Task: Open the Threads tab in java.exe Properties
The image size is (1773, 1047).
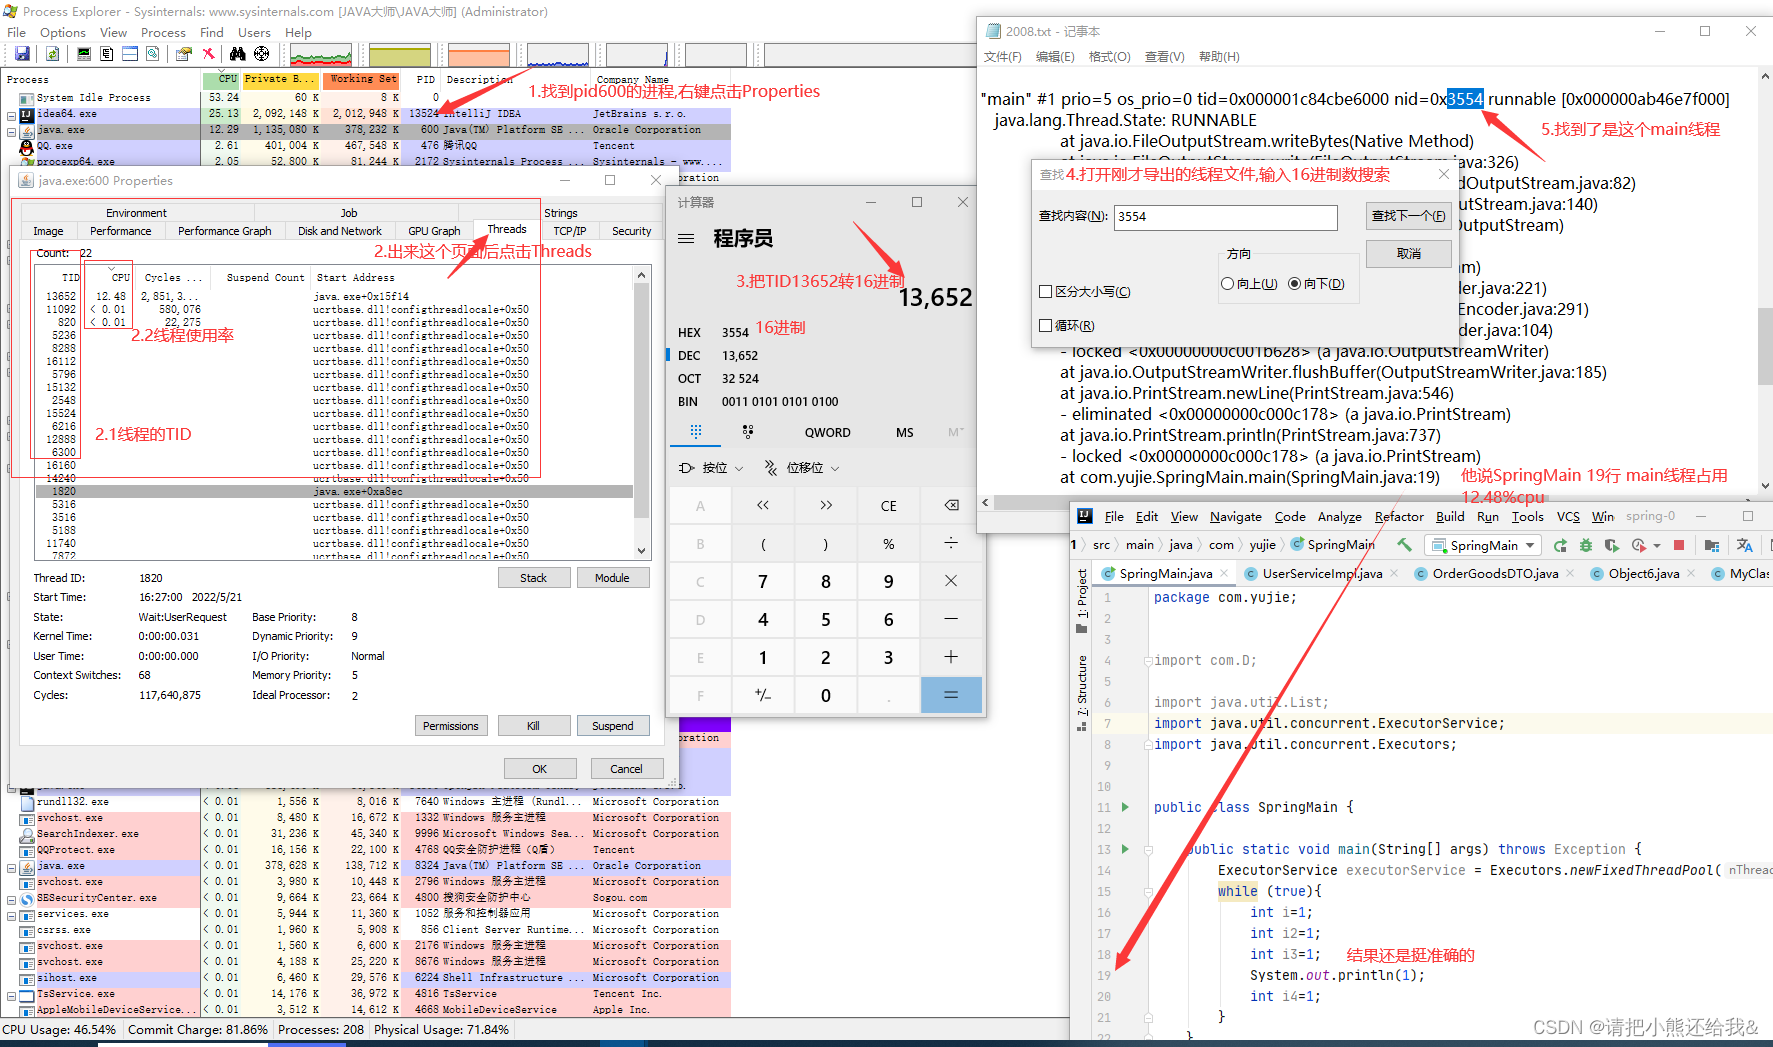Action: (506, 229)
